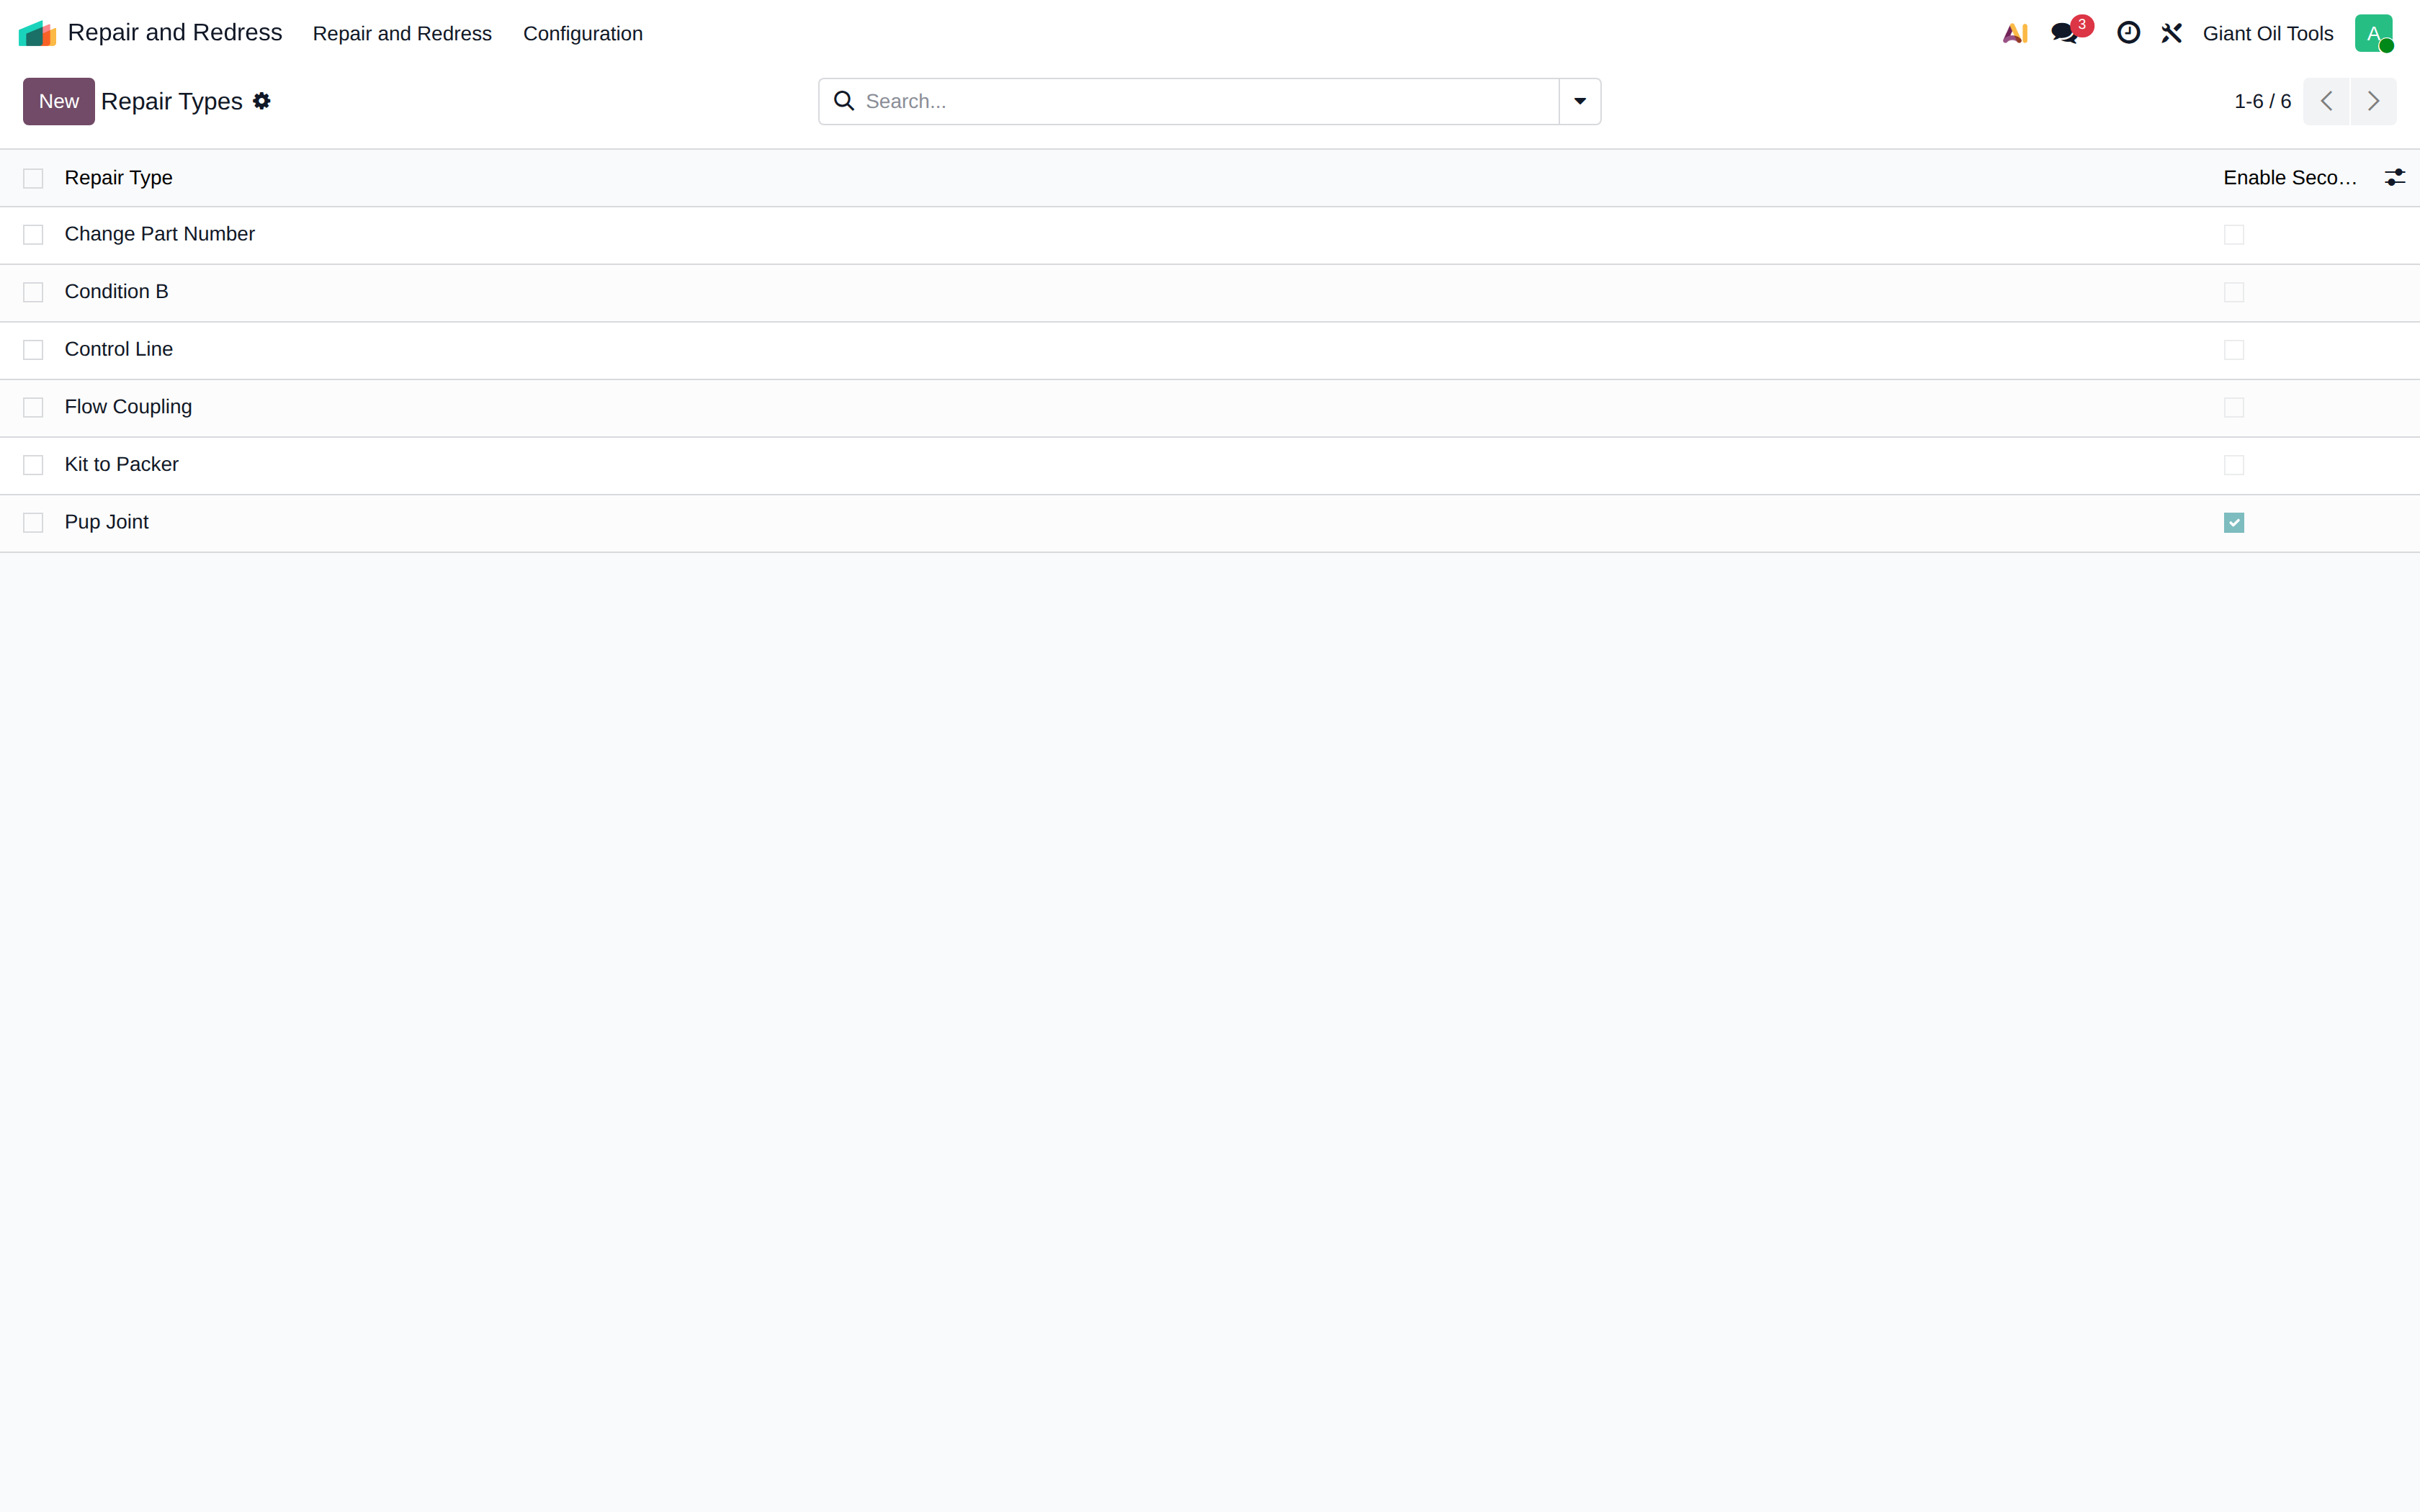The image size is (2420, 1512).
Task: Open the Configuration menu
Action: 583,33
